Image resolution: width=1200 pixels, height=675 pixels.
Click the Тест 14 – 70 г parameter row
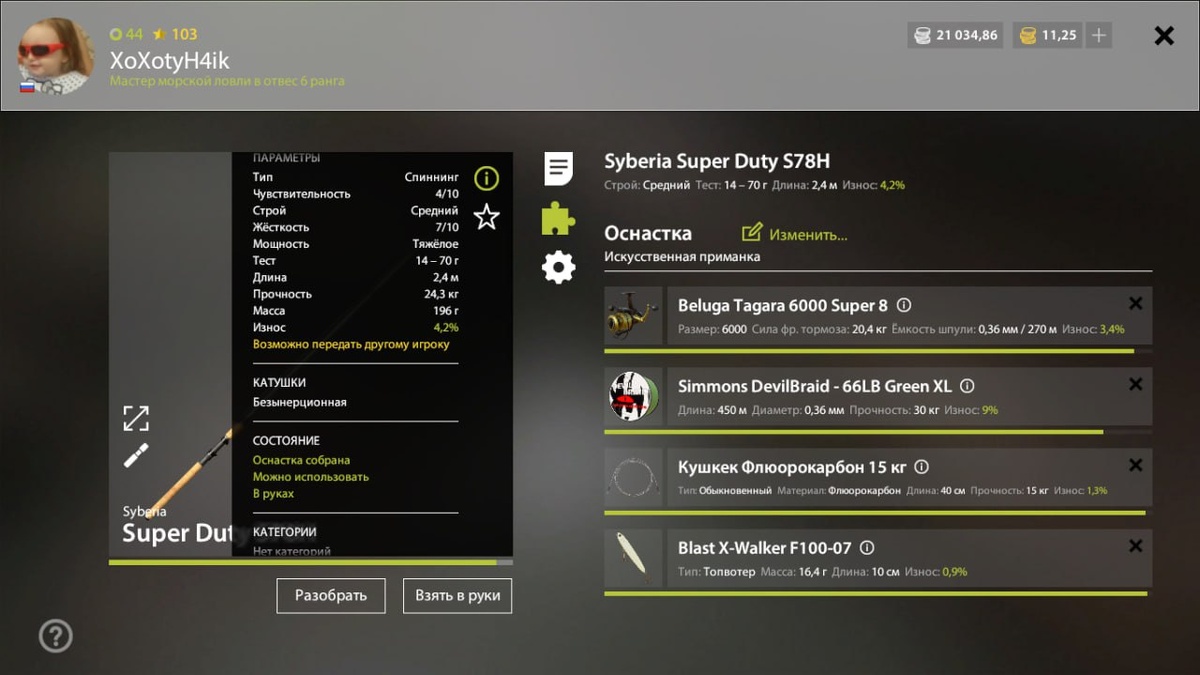point(356,260)
